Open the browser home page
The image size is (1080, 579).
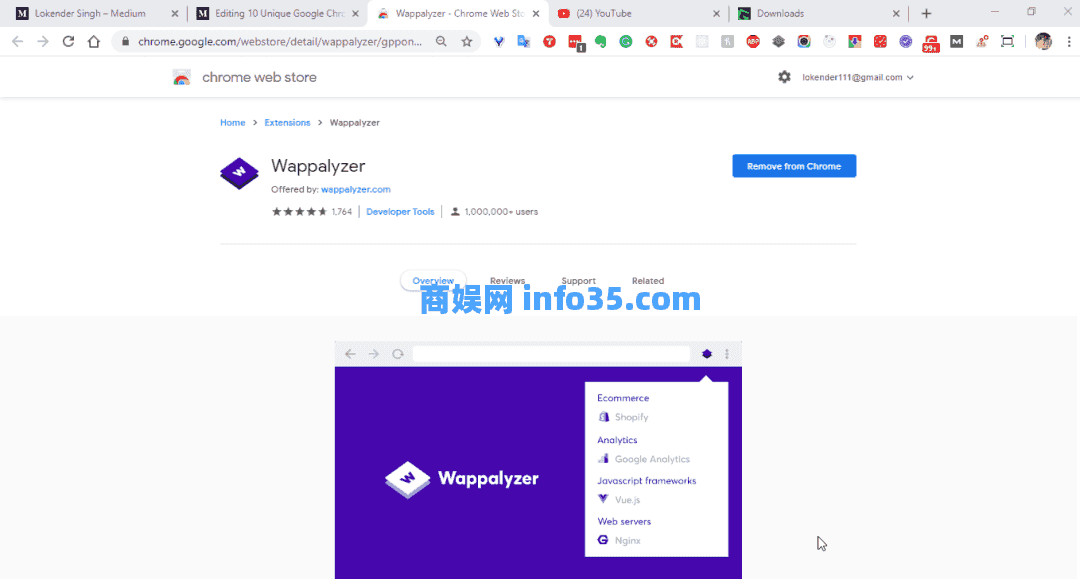click(x=94, y=41)
